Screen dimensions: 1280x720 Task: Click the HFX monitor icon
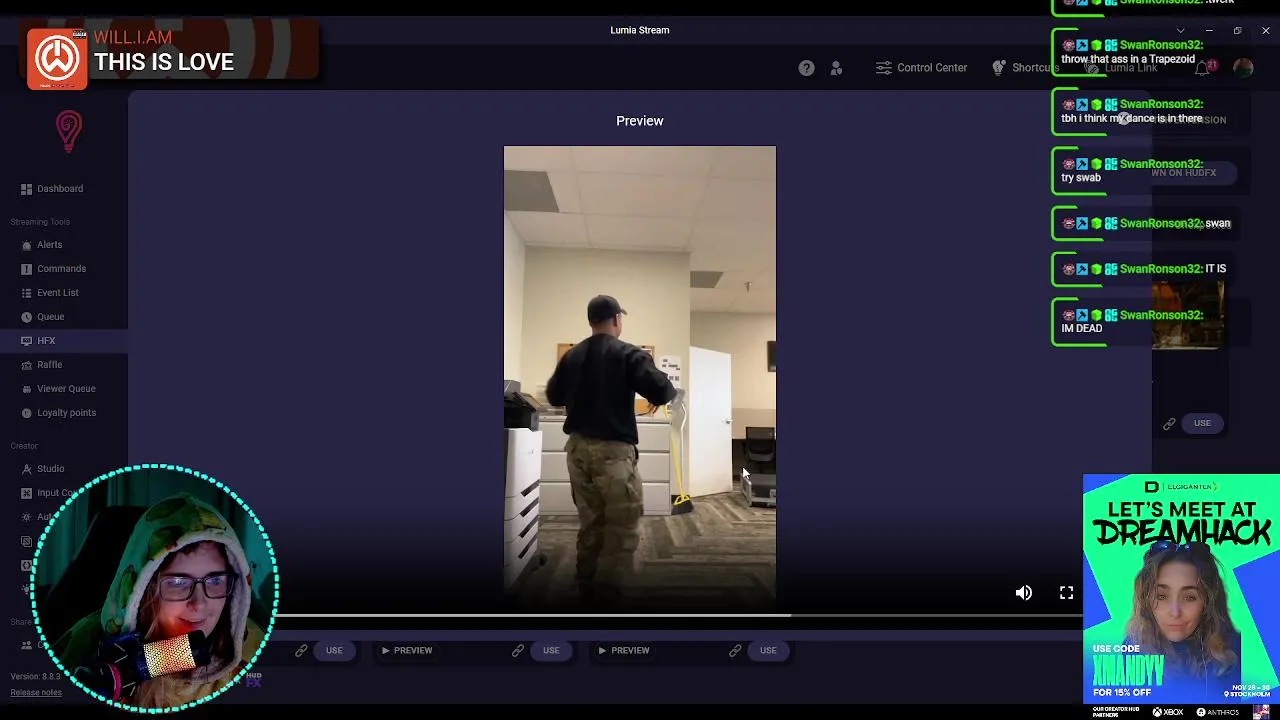[27, 340]
